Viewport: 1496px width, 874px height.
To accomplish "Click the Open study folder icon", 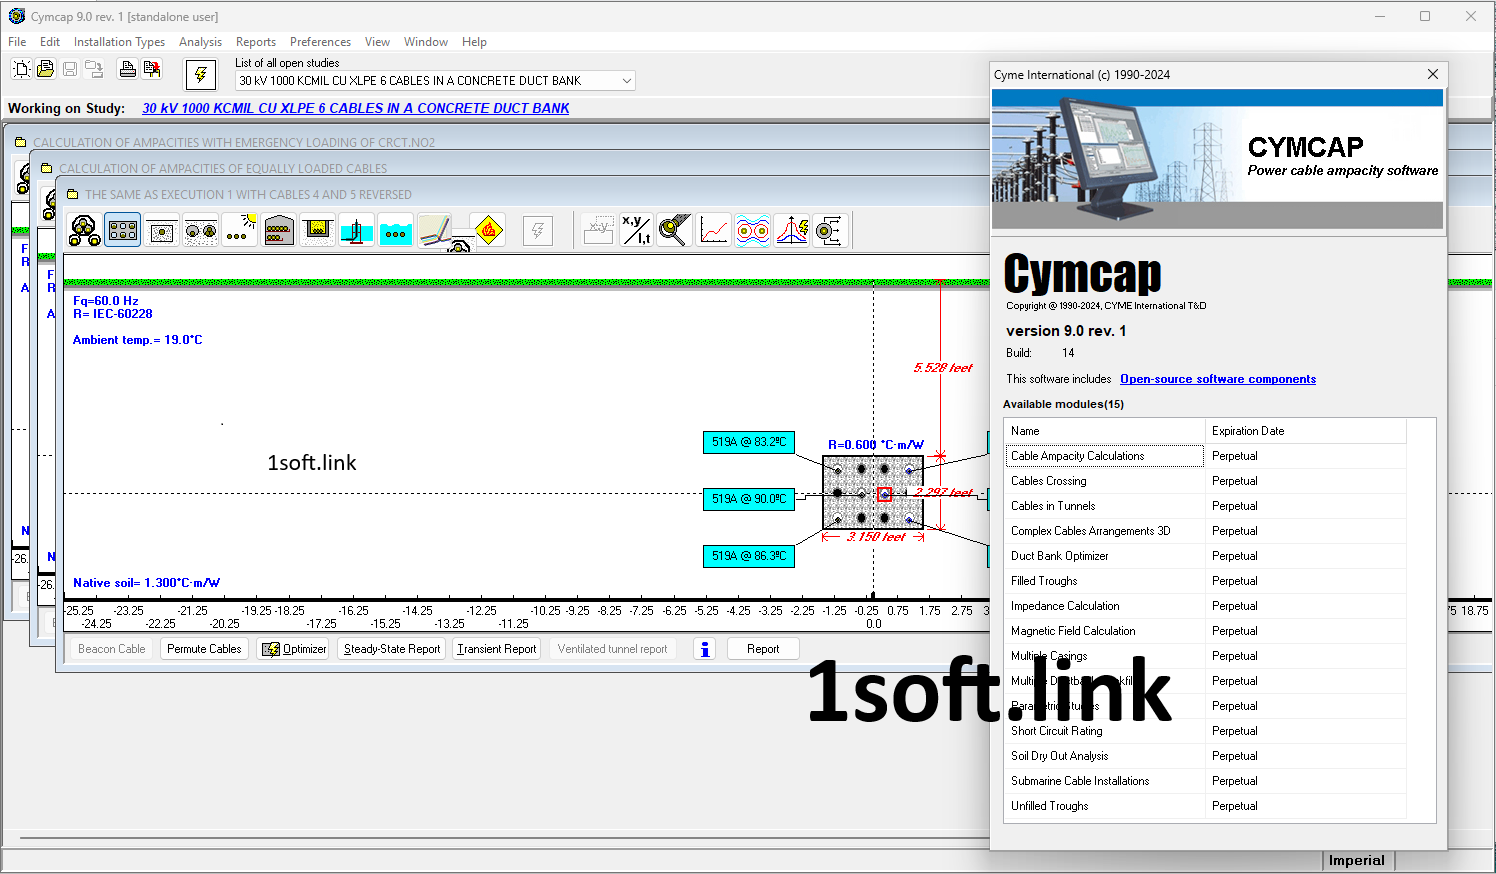I will [45, 69].
